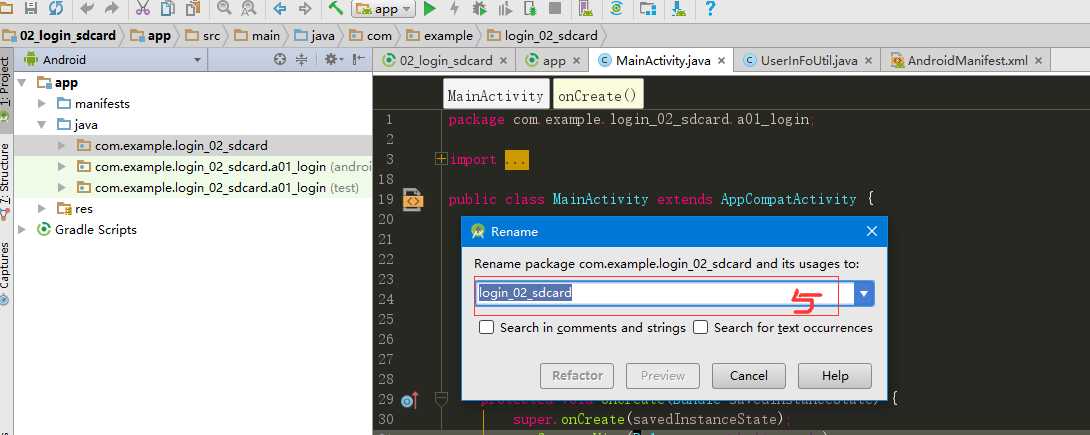The width and height of the screenshot is (1090, 435).
Task: Collapse the java folder node
Action: click(42, 125)
